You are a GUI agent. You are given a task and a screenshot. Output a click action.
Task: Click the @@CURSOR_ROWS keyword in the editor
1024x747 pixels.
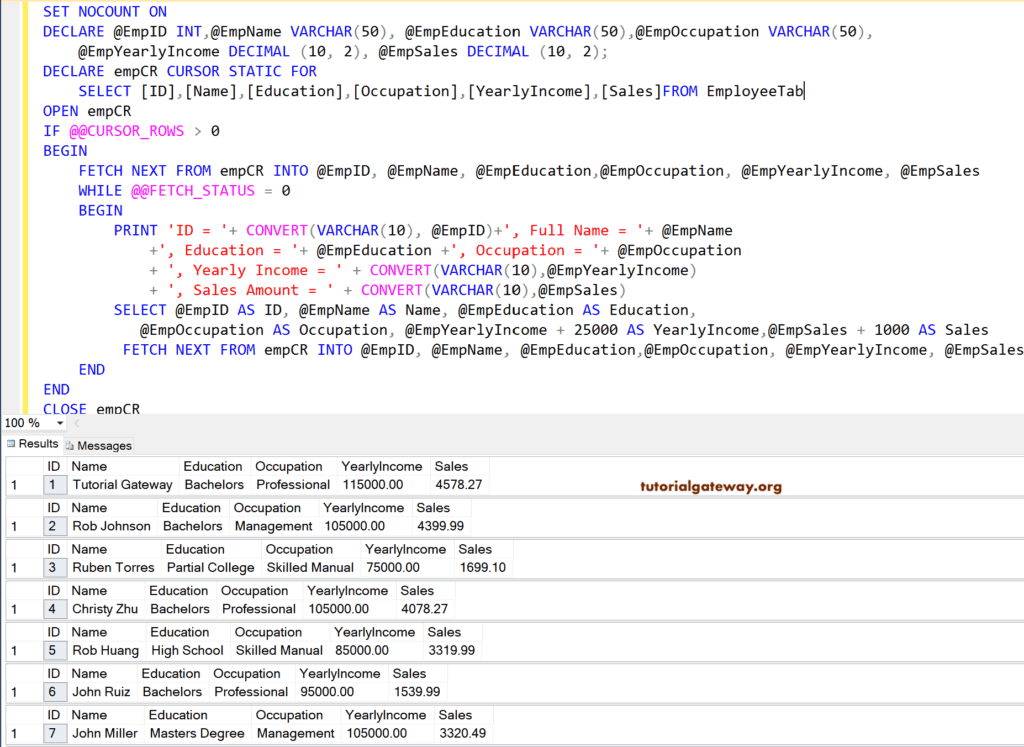click(127, 131)
